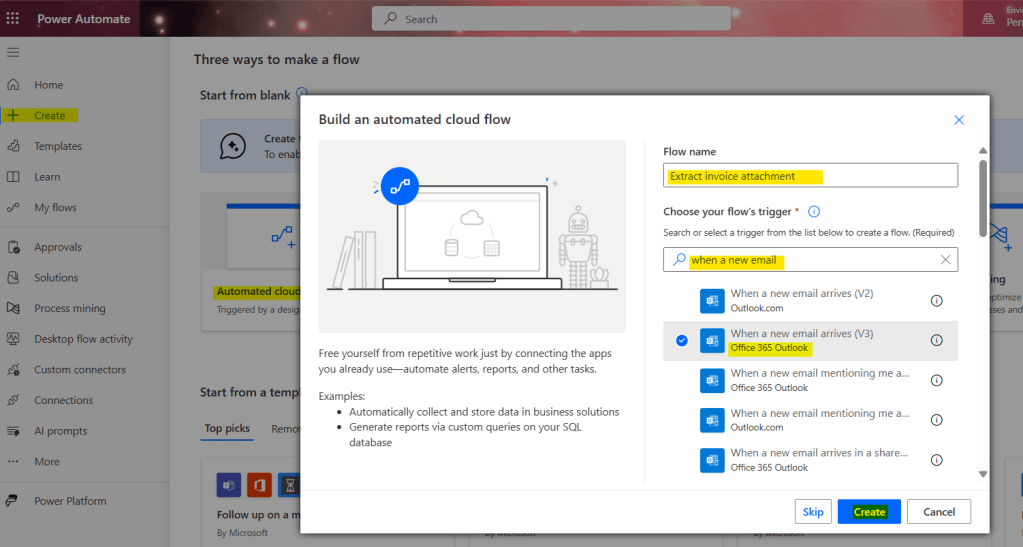Click info icon for new email arrives (V2)
The width and height of the screenshot is (1023, 547).
[x=937, y=300]
